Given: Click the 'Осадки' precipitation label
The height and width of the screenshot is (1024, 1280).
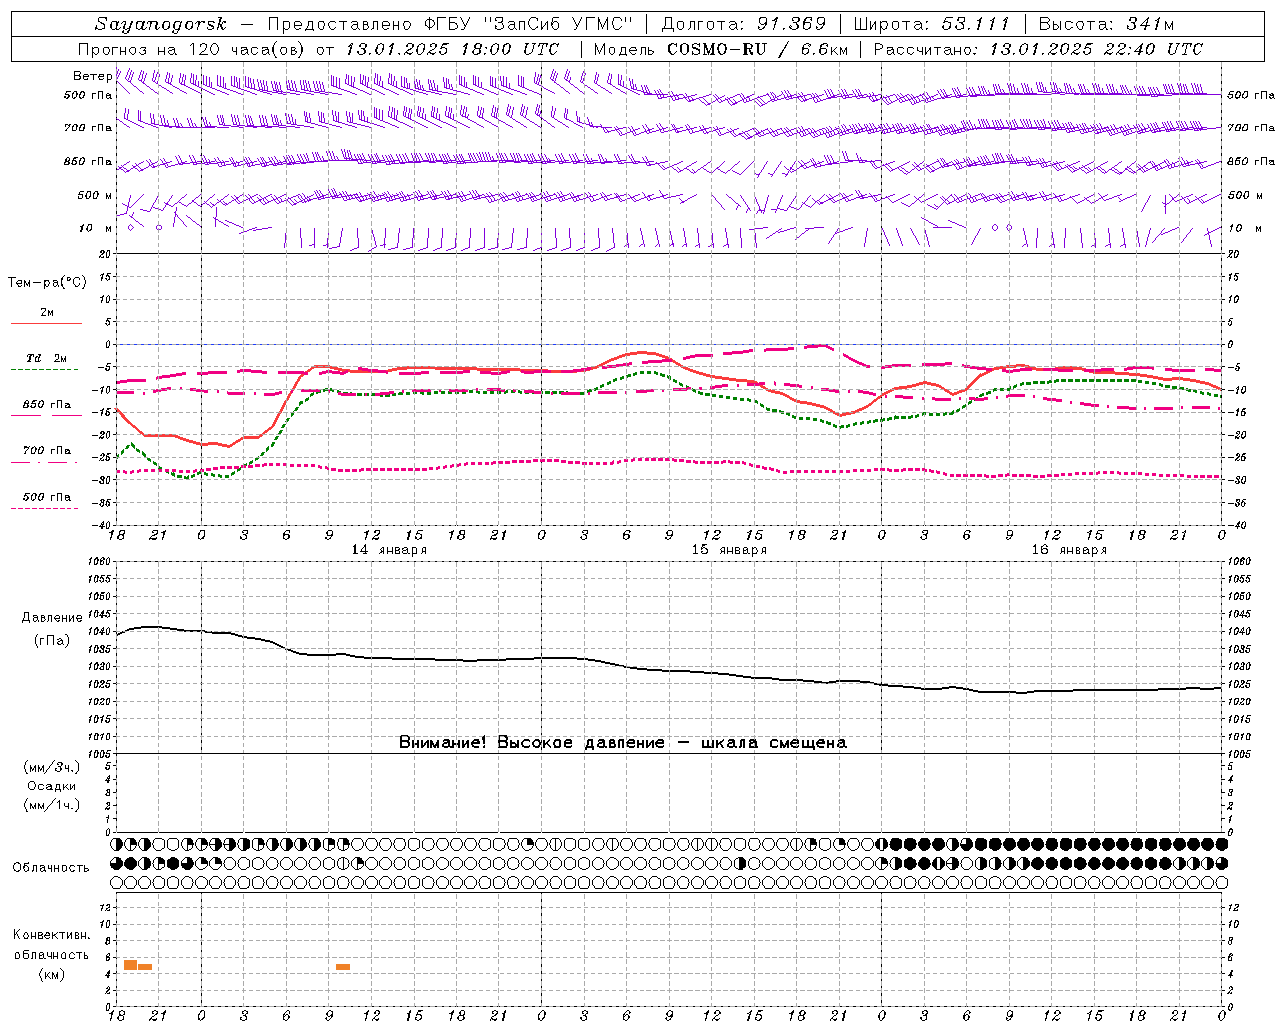Looking at the screenshot, I should (x=52, y=786).
